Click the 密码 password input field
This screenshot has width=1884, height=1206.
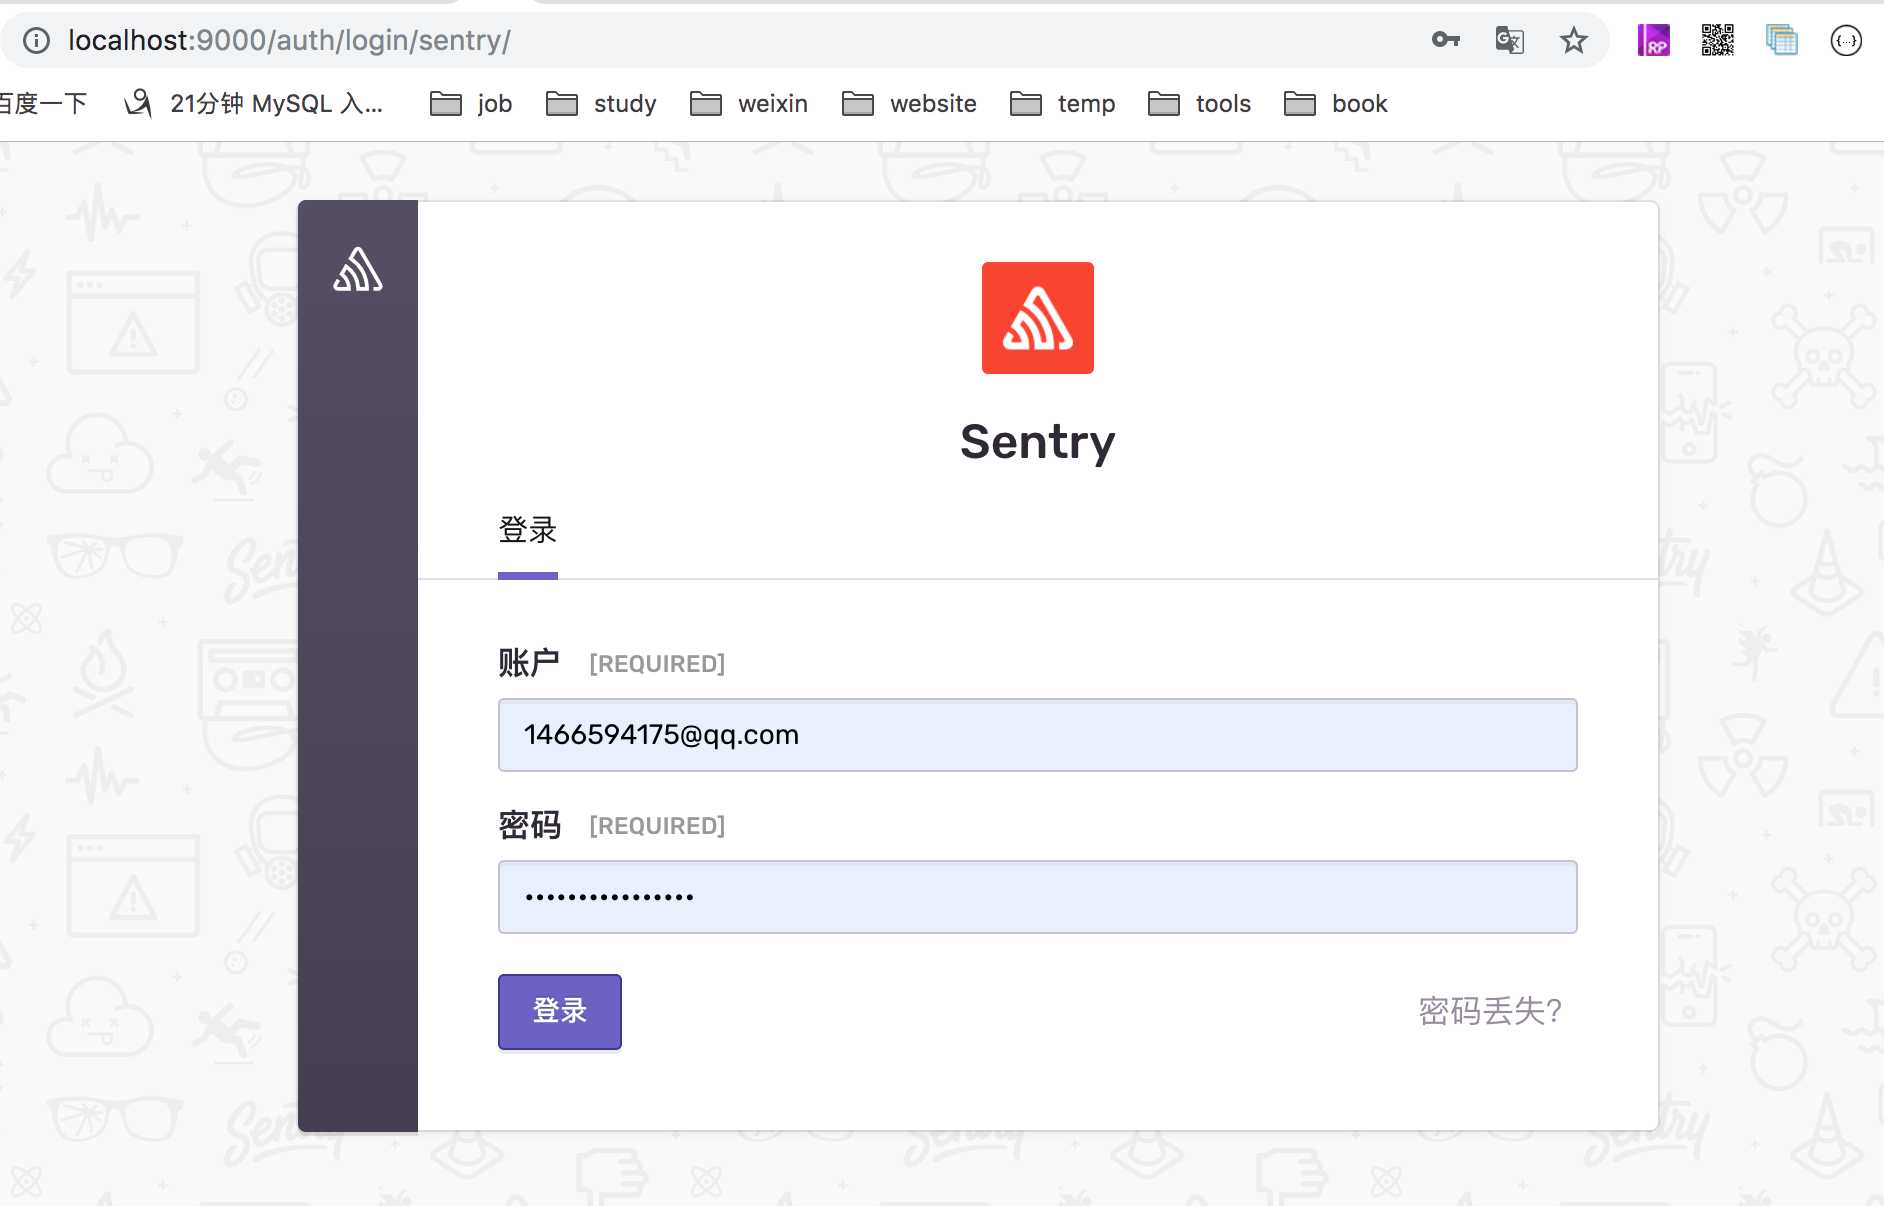click(1038, 897)
